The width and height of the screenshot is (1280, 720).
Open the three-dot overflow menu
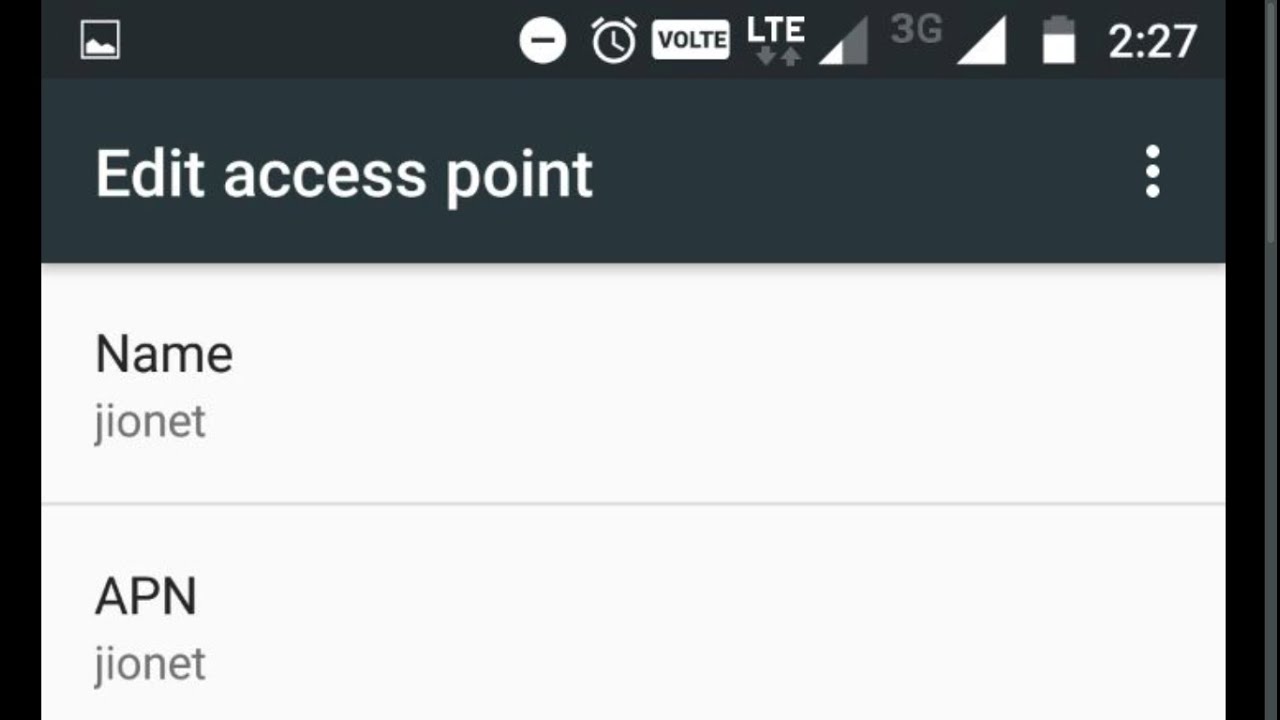[x=1152, y=172]
